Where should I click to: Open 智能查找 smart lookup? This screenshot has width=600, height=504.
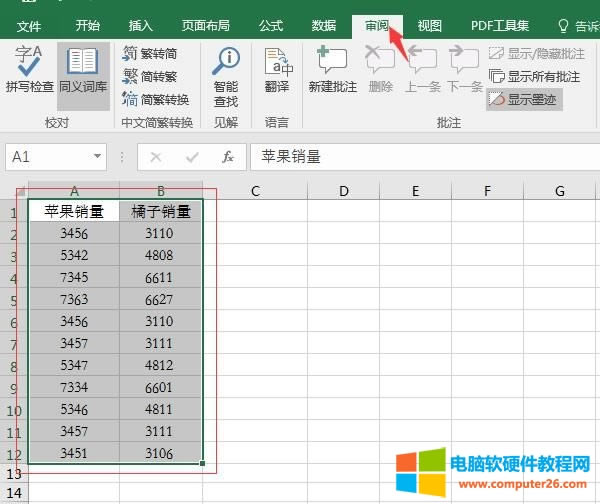click(227, 76)
